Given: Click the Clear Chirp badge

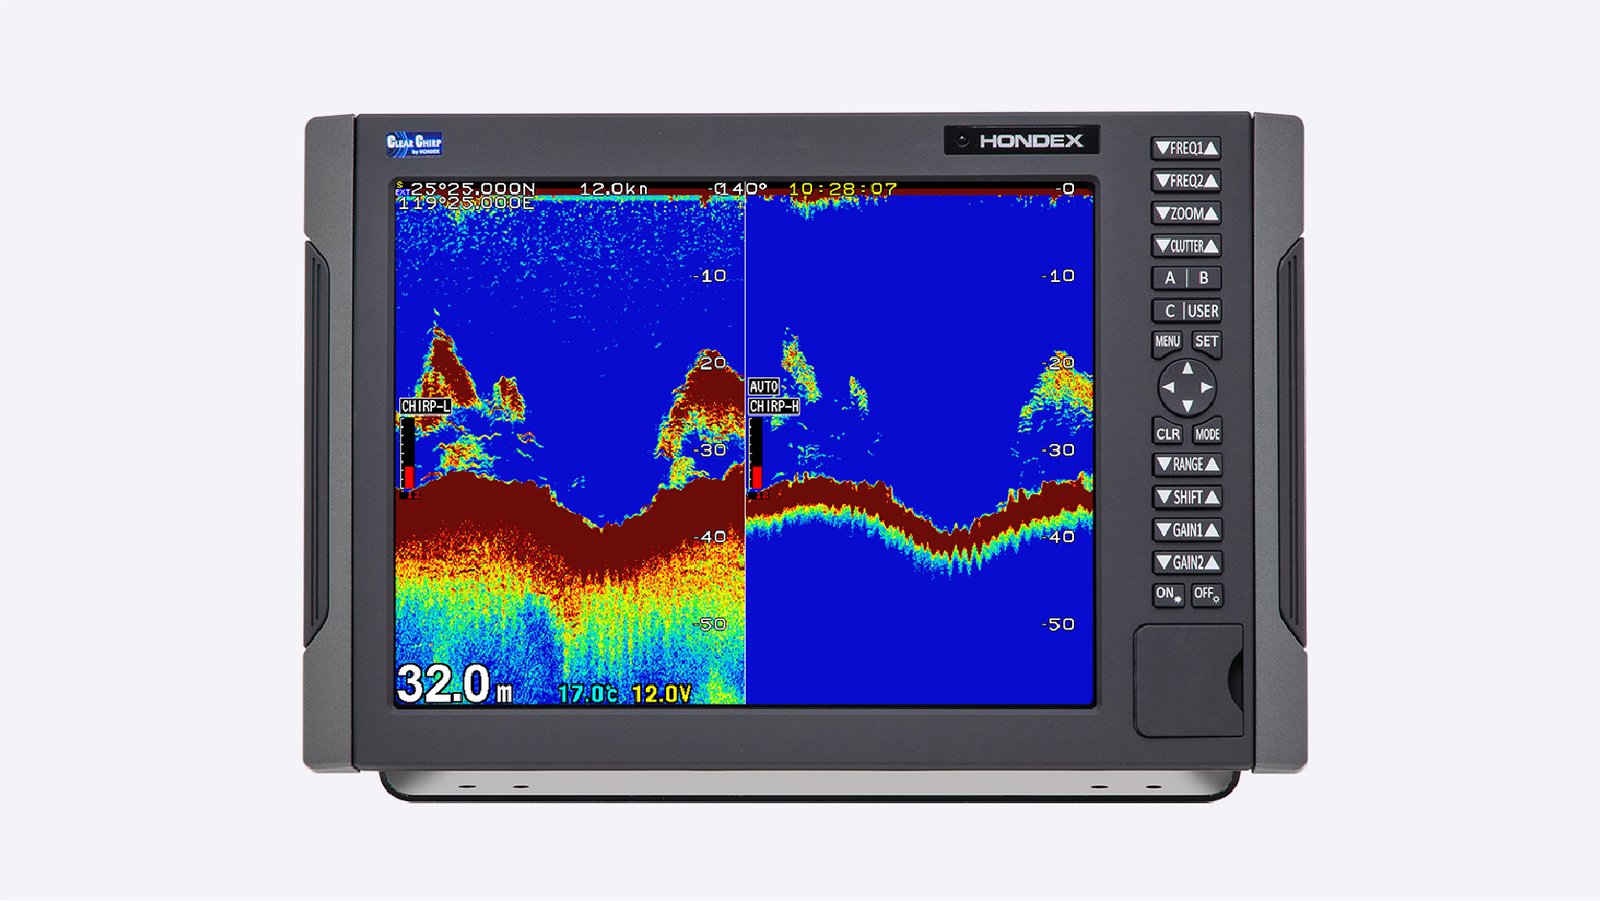Looking at the screenshot, I should pyautogui.click(x=414, y=144).
